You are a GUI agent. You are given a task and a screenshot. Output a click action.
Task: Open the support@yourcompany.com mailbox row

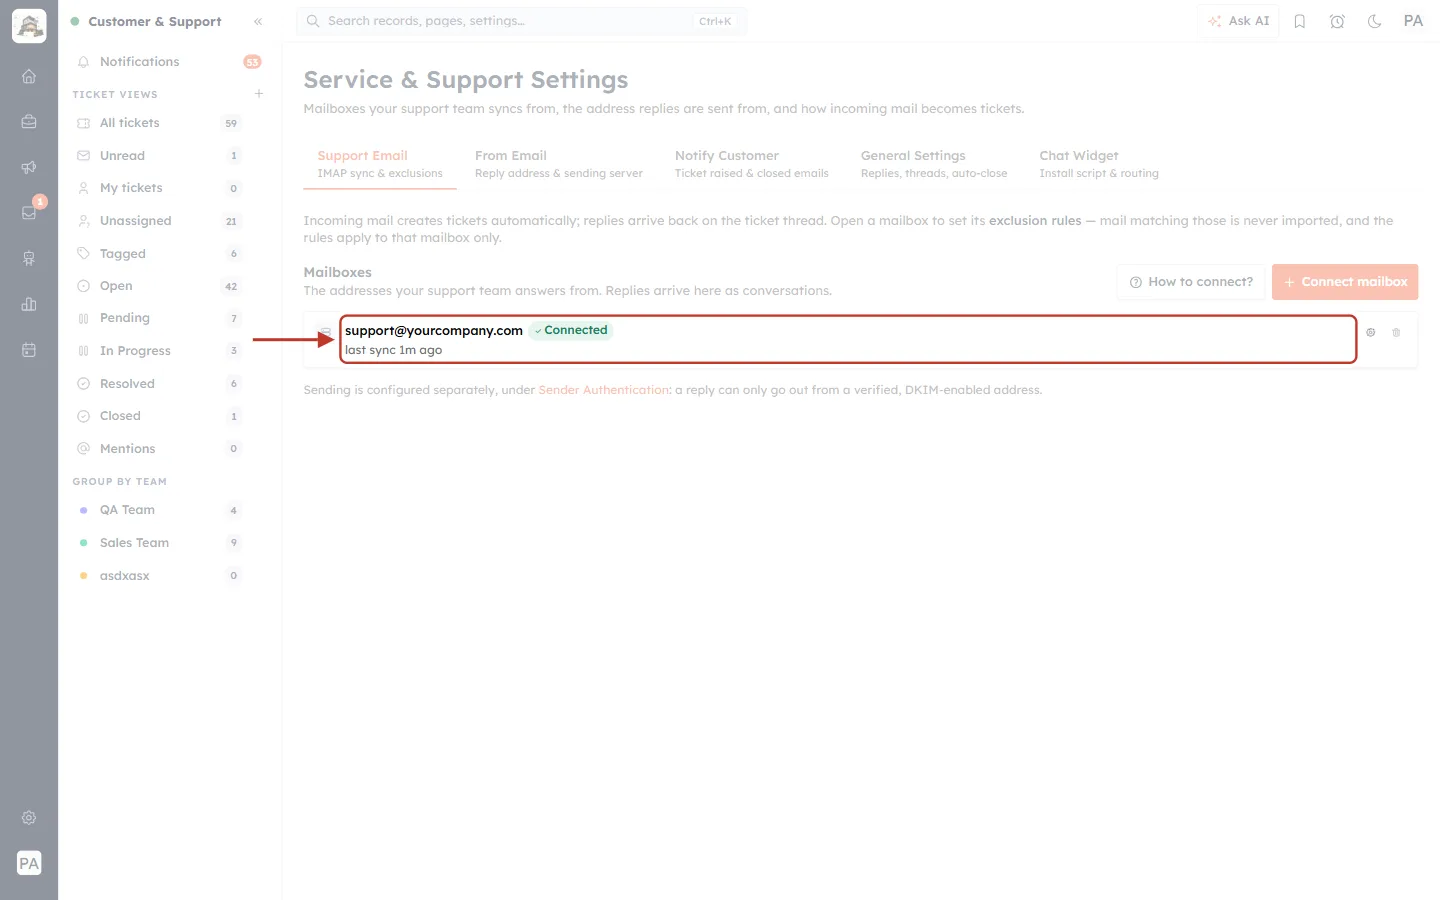click(x=848, y=340)
